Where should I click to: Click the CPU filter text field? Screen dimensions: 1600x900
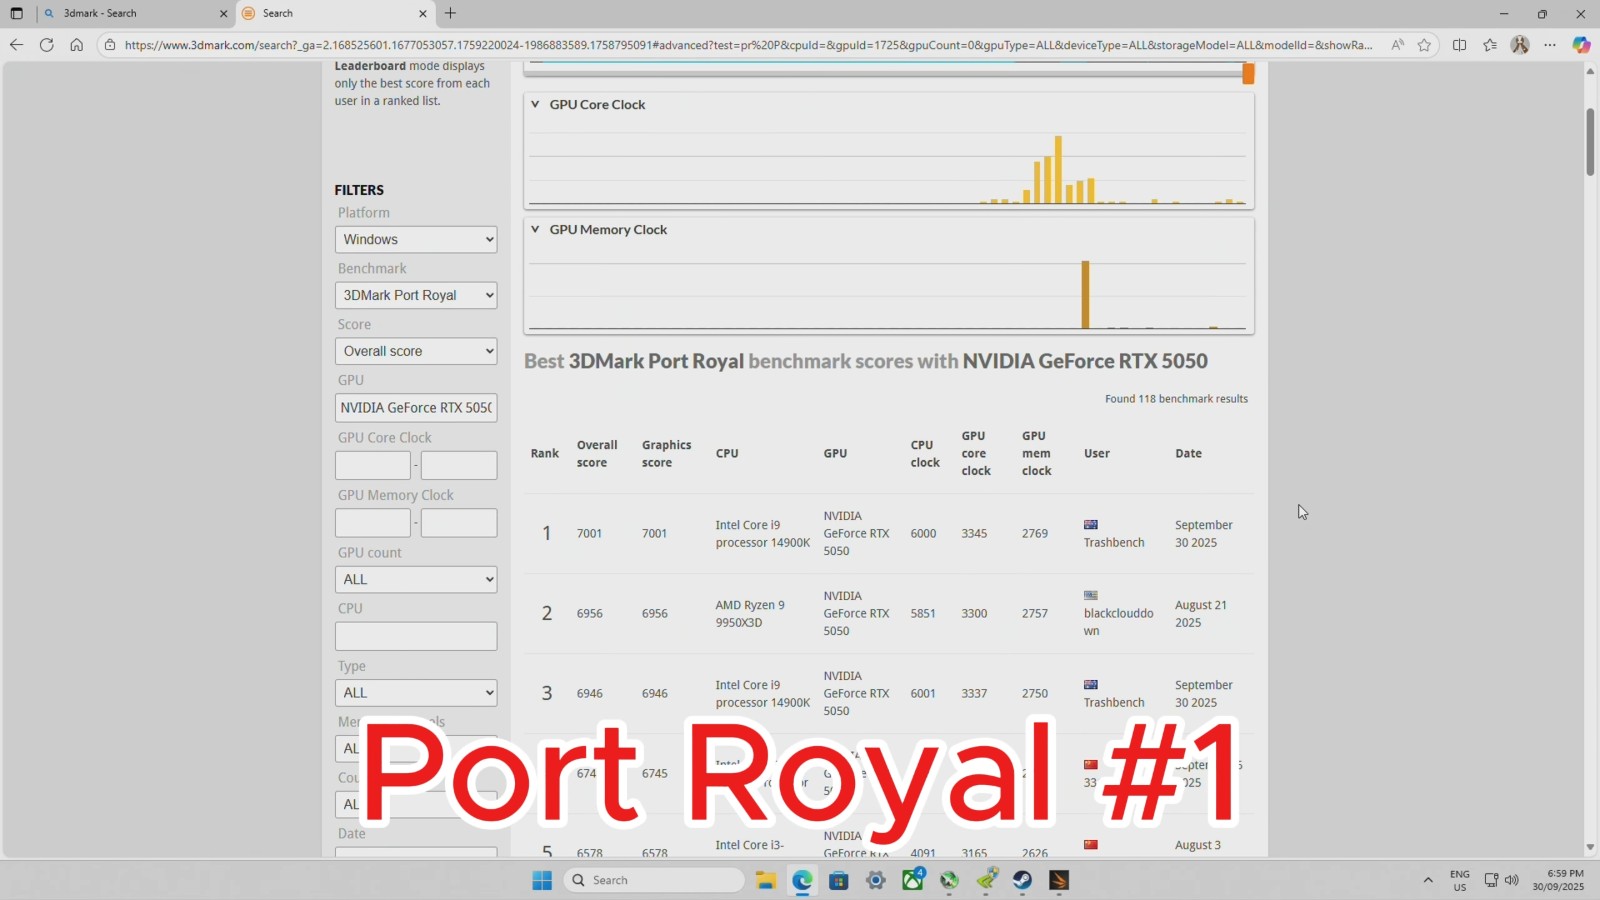point(416,636)
